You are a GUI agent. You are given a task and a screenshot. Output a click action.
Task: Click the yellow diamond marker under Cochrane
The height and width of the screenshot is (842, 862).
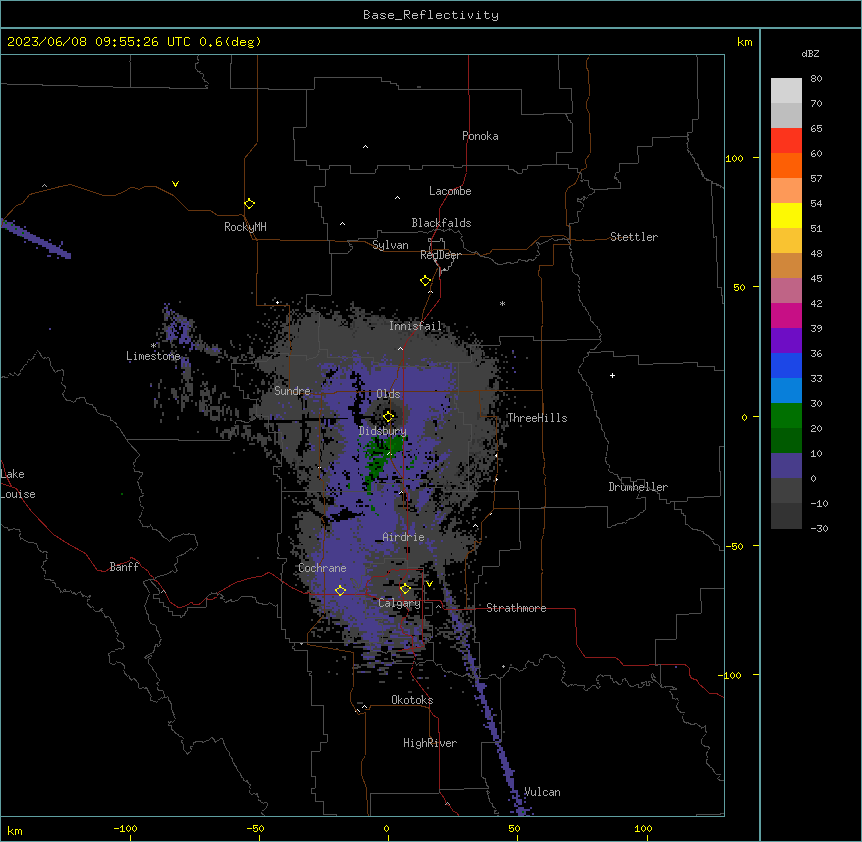pyautogui.click(x=340, y=590)
